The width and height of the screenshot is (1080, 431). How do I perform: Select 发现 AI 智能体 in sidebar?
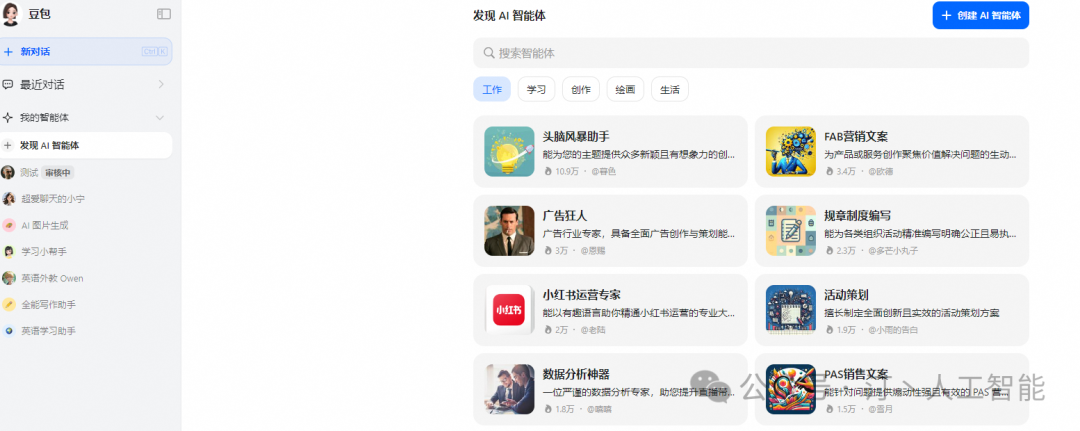(x=86, y=145)
